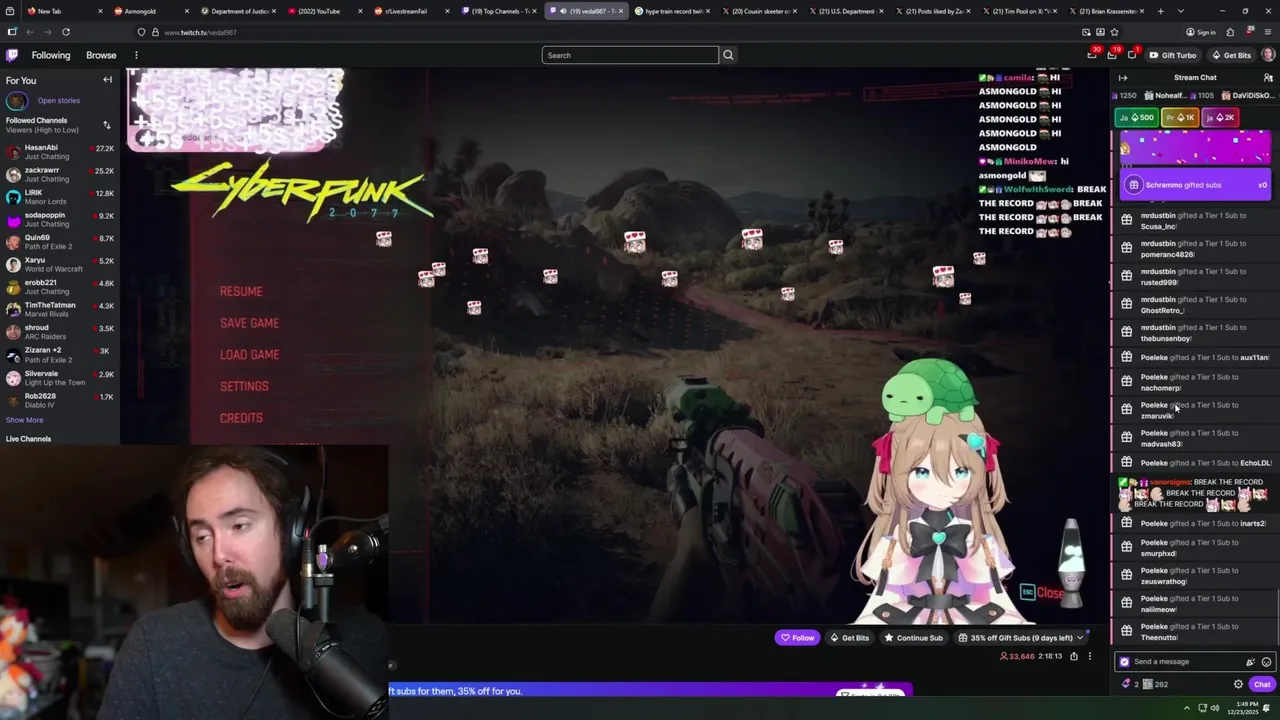
Task: Select the Ja 500 bits cheer pill
Action: (1136, 118)
